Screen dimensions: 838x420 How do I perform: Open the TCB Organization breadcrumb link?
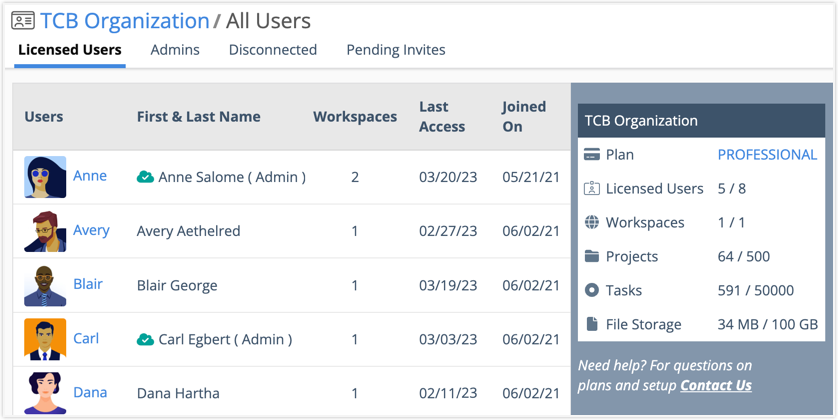coord(125,21)
